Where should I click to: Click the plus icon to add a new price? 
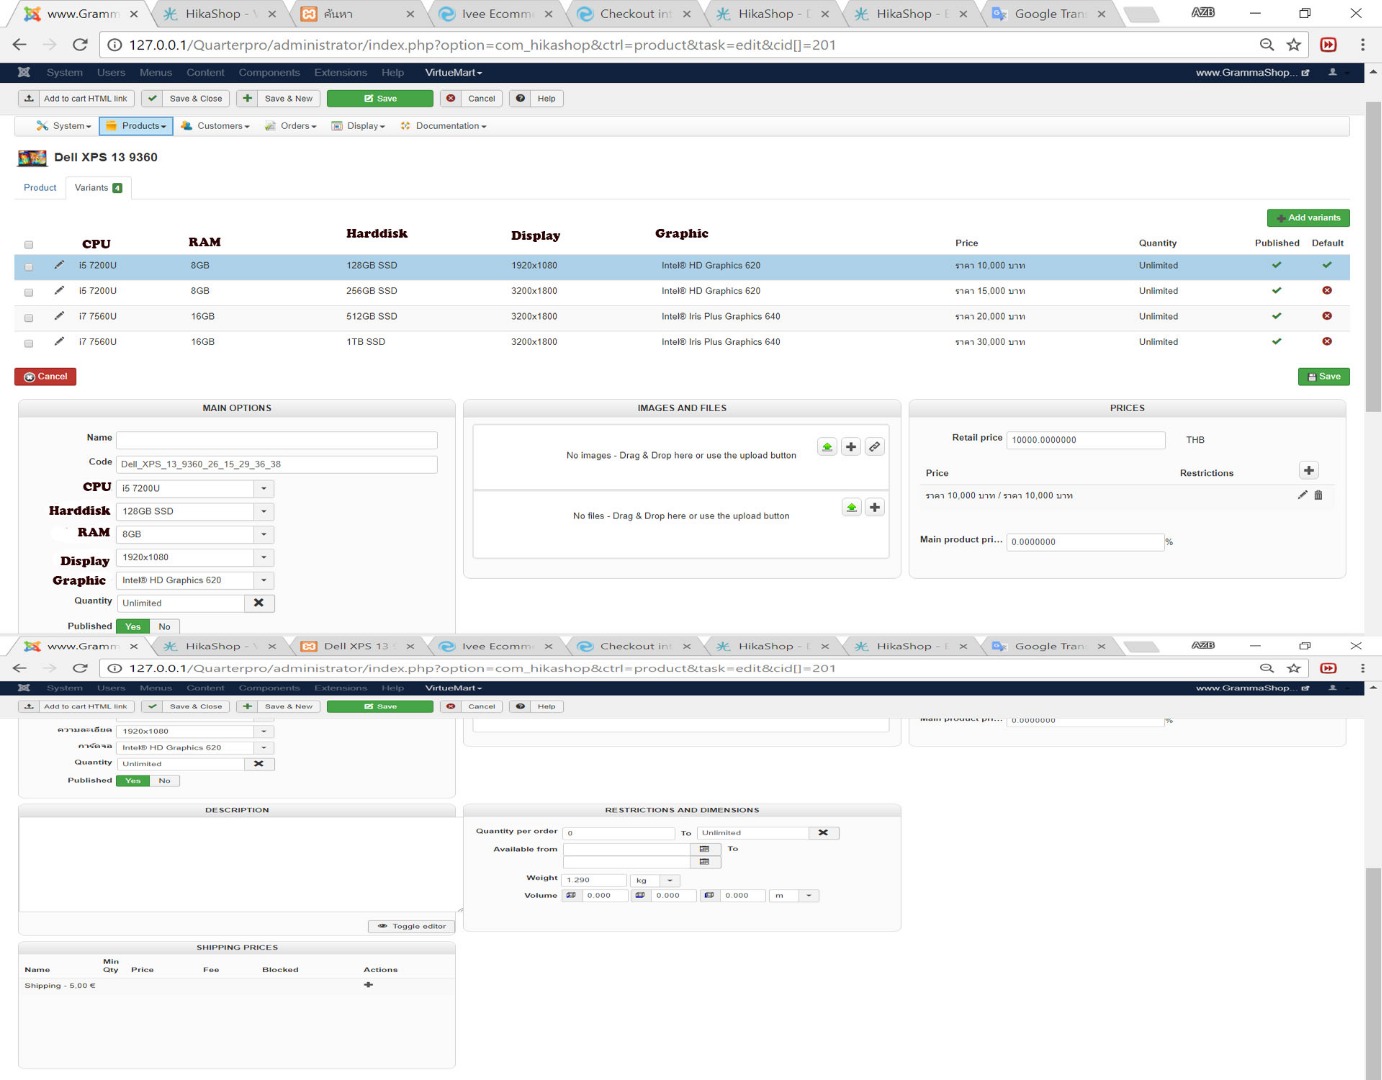click(x=1308, y=471)
